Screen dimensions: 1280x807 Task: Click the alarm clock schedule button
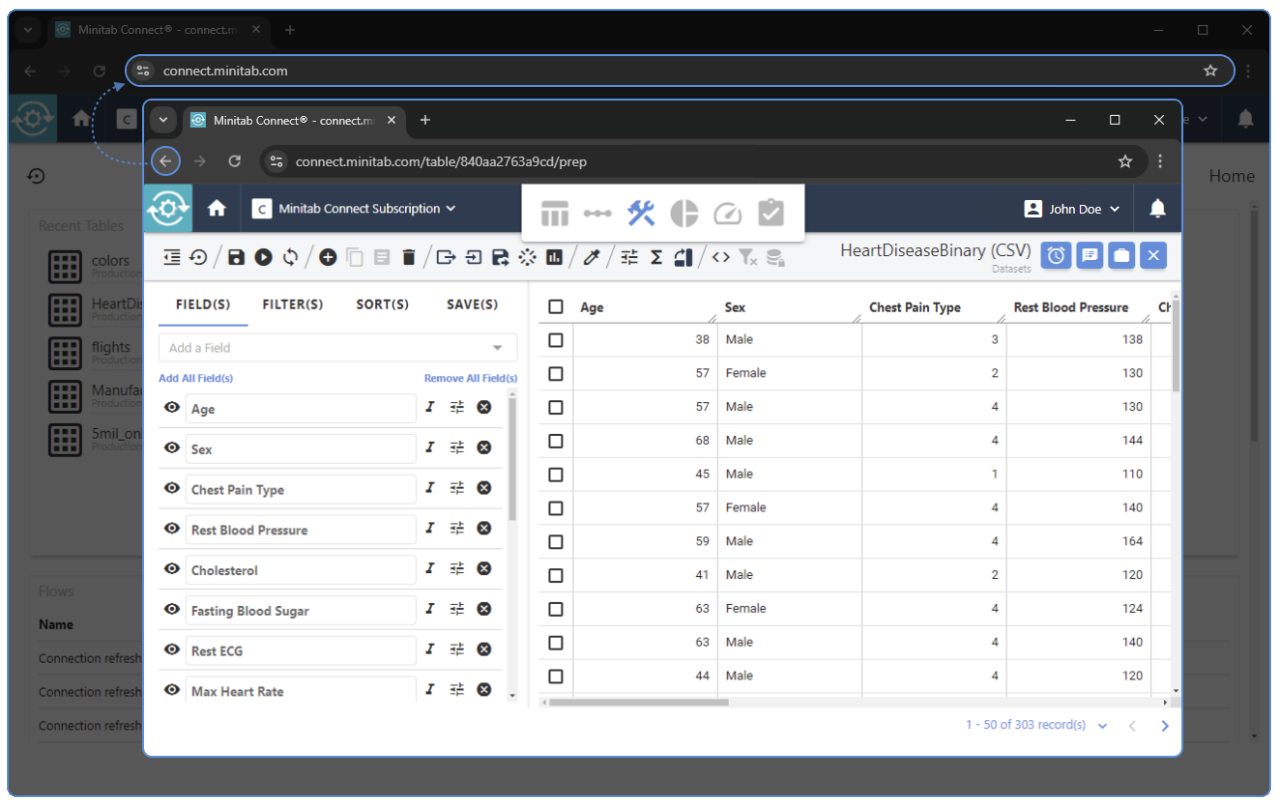click(x=1056, y=256)
